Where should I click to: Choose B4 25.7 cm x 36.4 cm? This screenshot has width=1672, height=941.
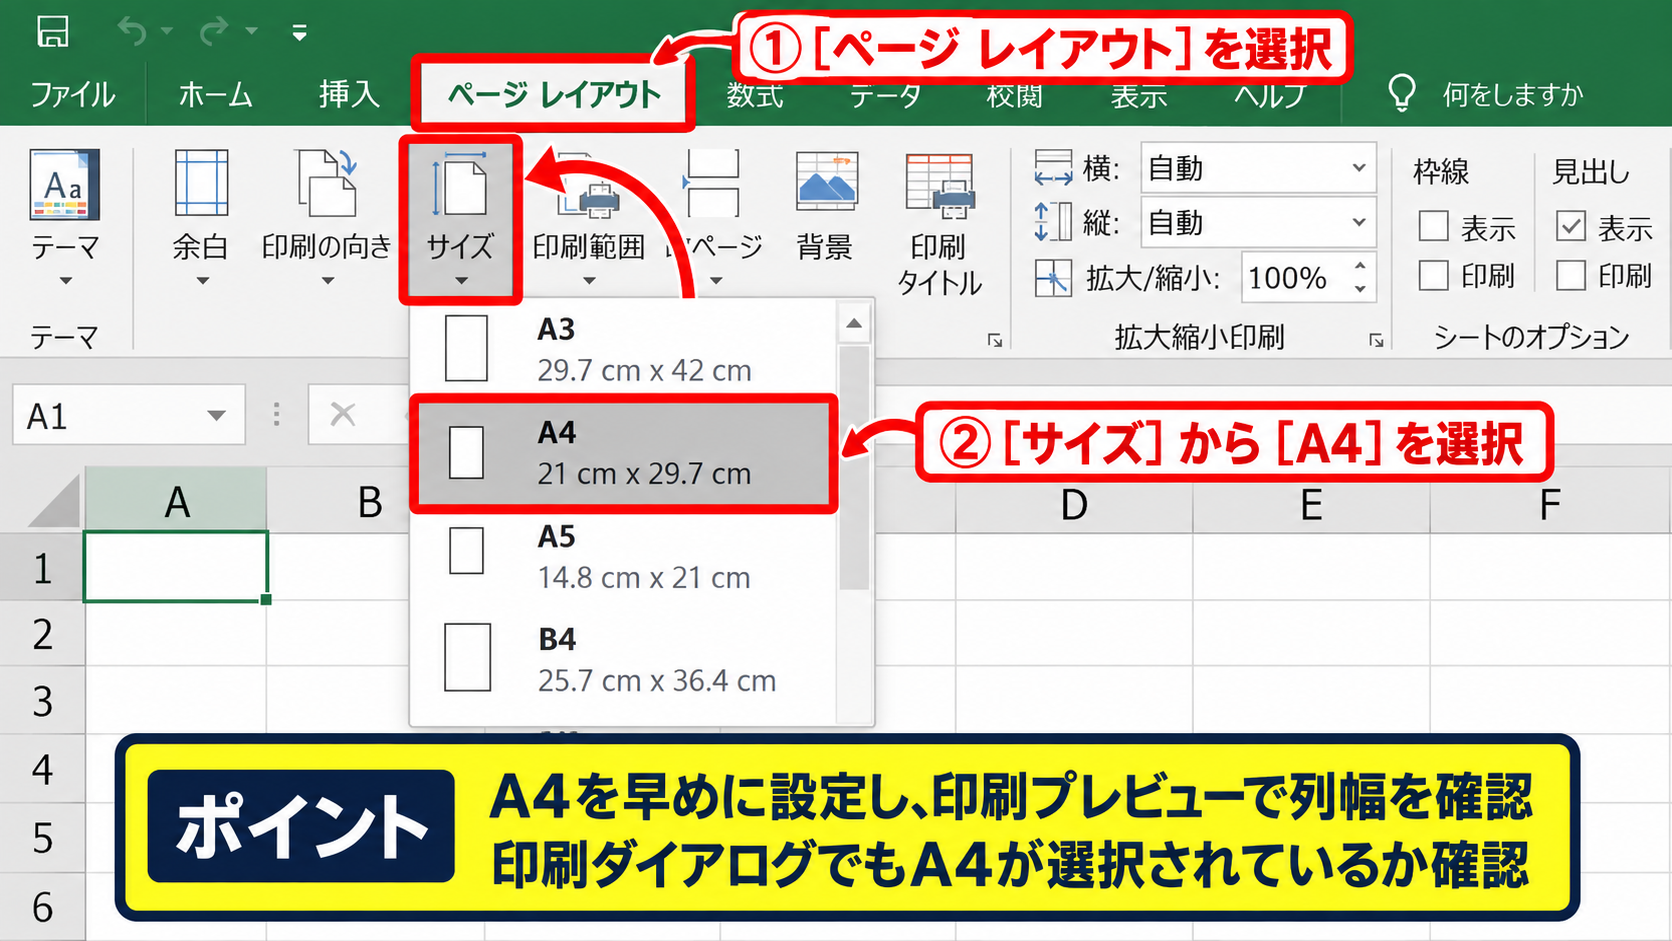pyautogui.click(x=623, y=660)
